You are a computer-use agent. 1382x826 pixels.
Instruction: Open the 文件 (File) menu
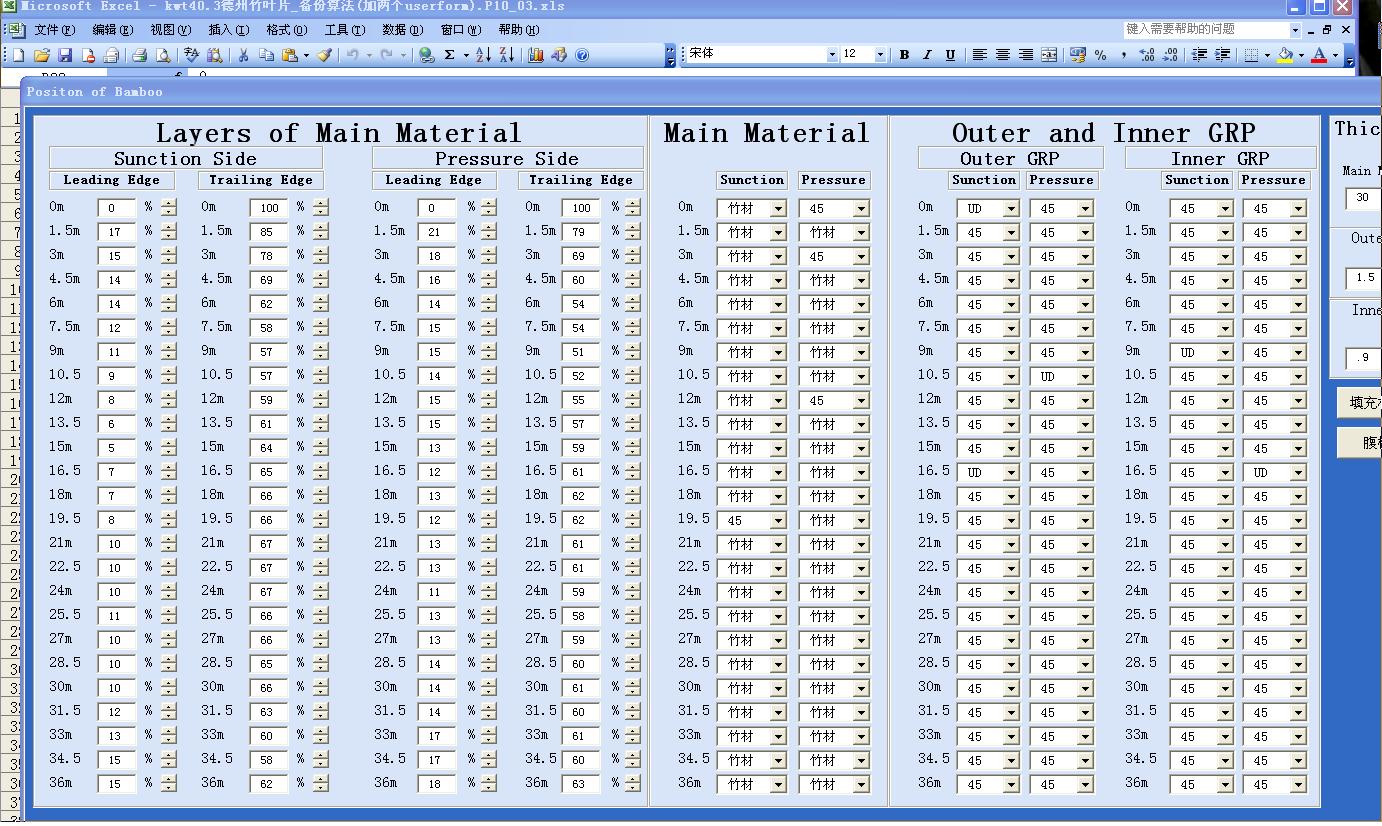pyautogui.click(x=54, y=30)
